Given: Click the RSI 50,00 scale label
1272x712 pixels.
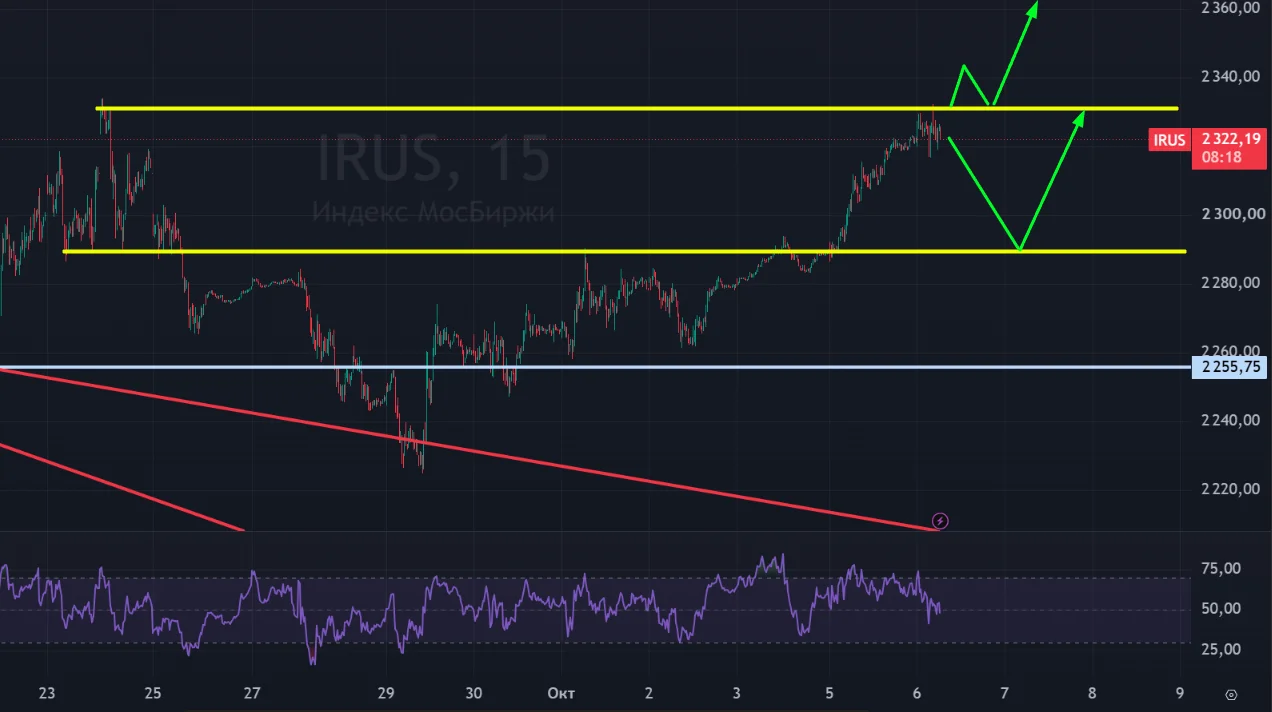Looking at the screenshot, I should coord(1220,609).
